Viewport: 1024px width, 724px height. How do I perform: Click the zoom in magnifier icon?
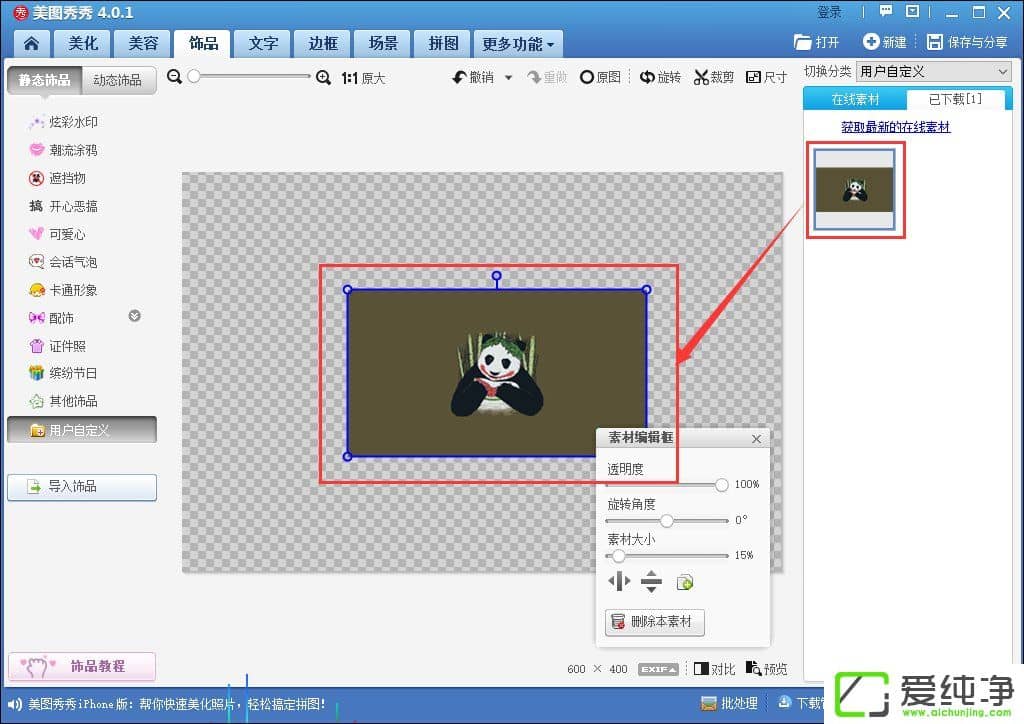pyautogui.click(x=323, y=77)
